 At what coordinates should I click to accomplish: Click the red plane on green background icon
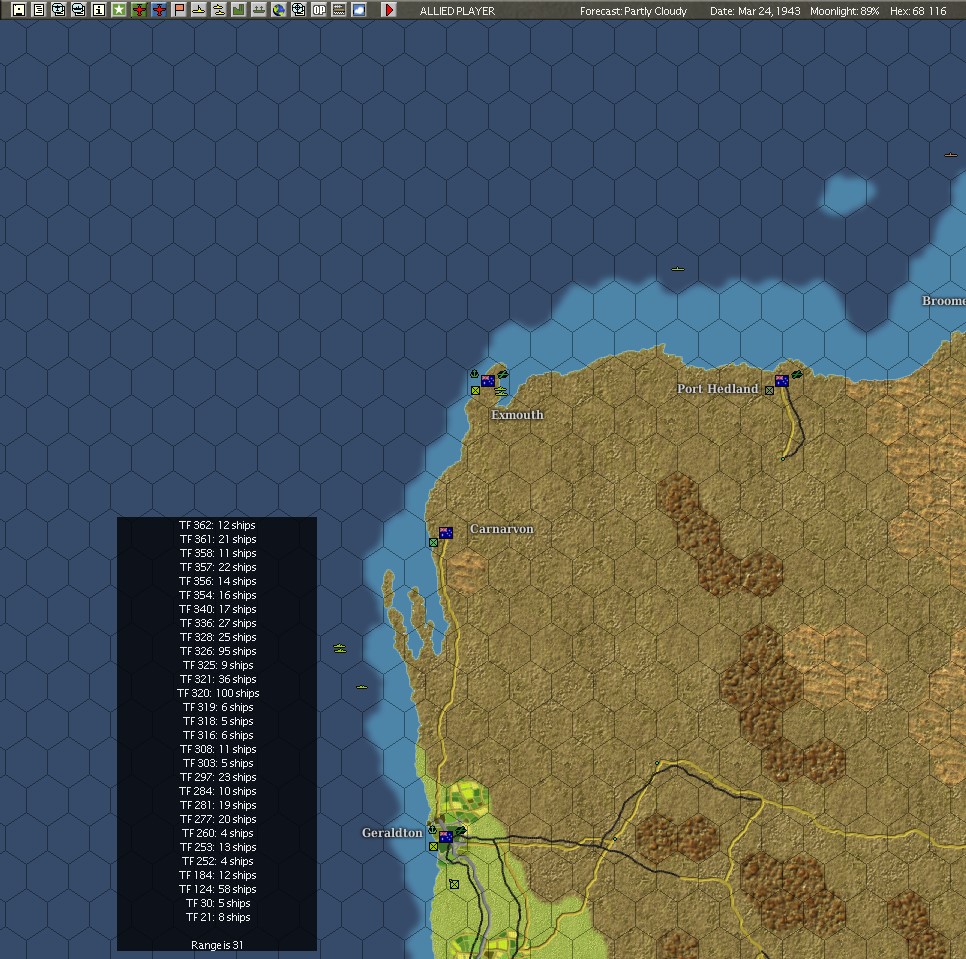coord(139,10)
